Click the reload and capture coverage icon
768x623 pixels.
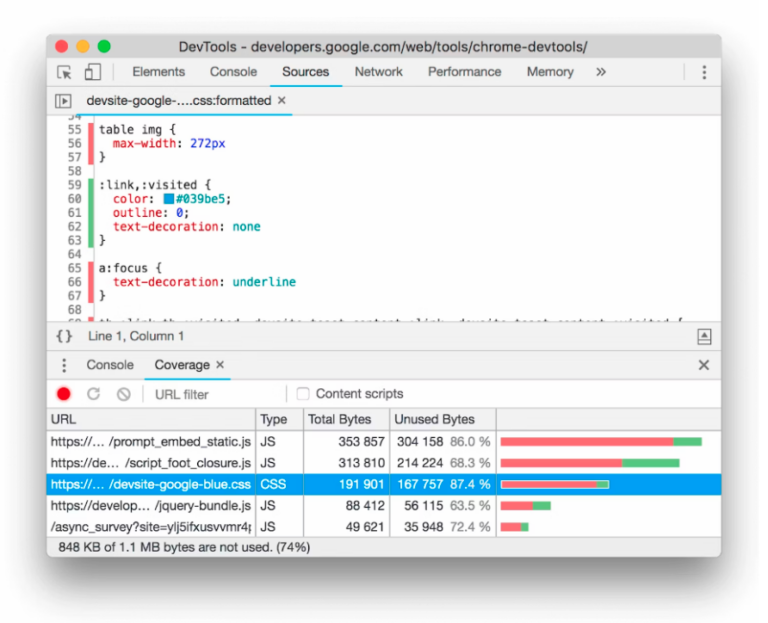(x=94, y=394)
